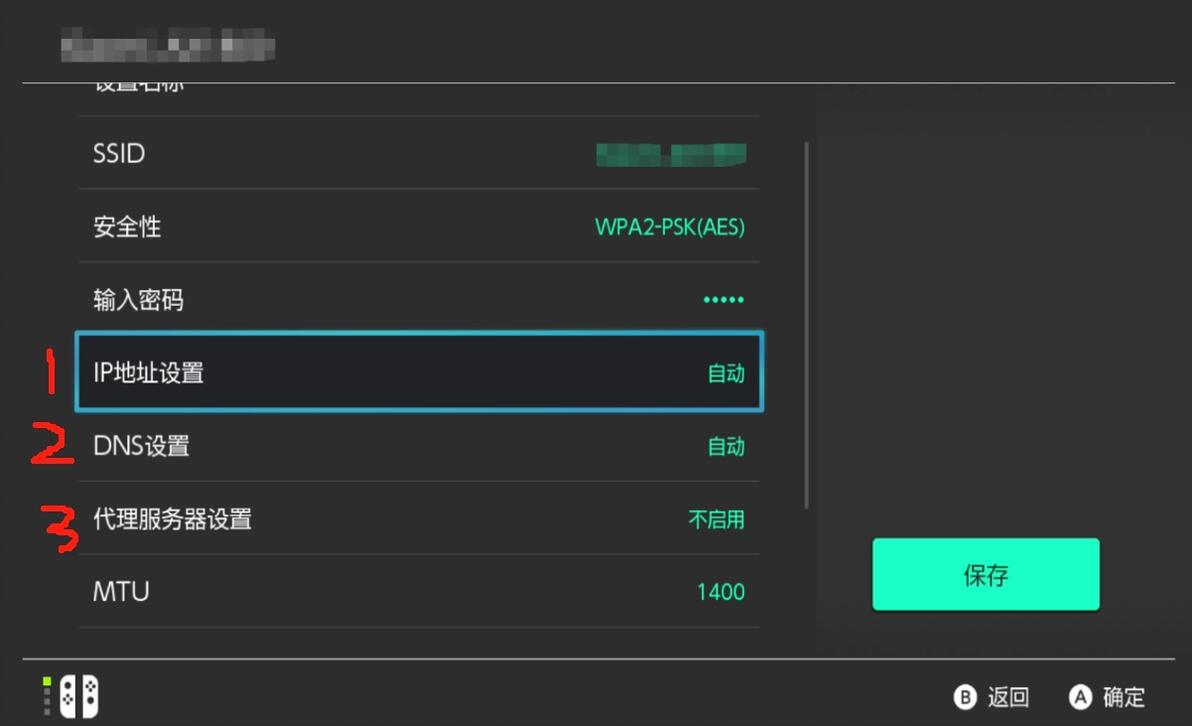The image size is (1192, 726).
Task: Go back using the 返回 label
Action: 1007,697
